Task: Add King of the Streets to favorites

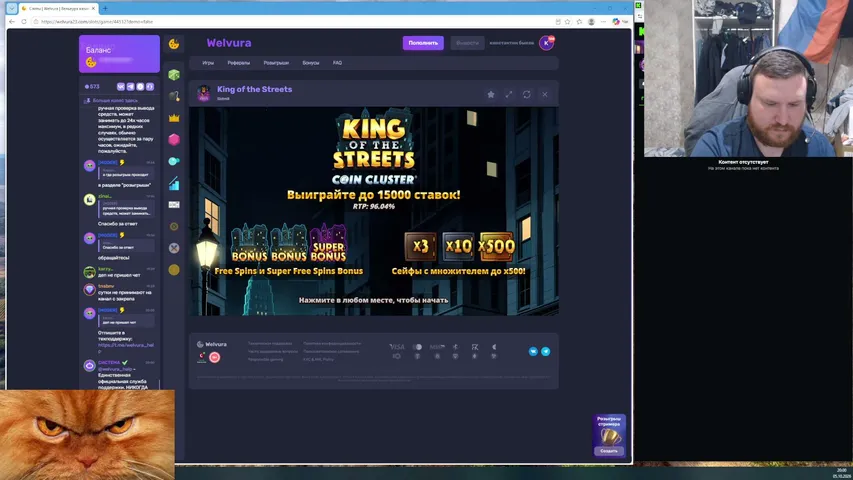Action: (x=491, y=94)
